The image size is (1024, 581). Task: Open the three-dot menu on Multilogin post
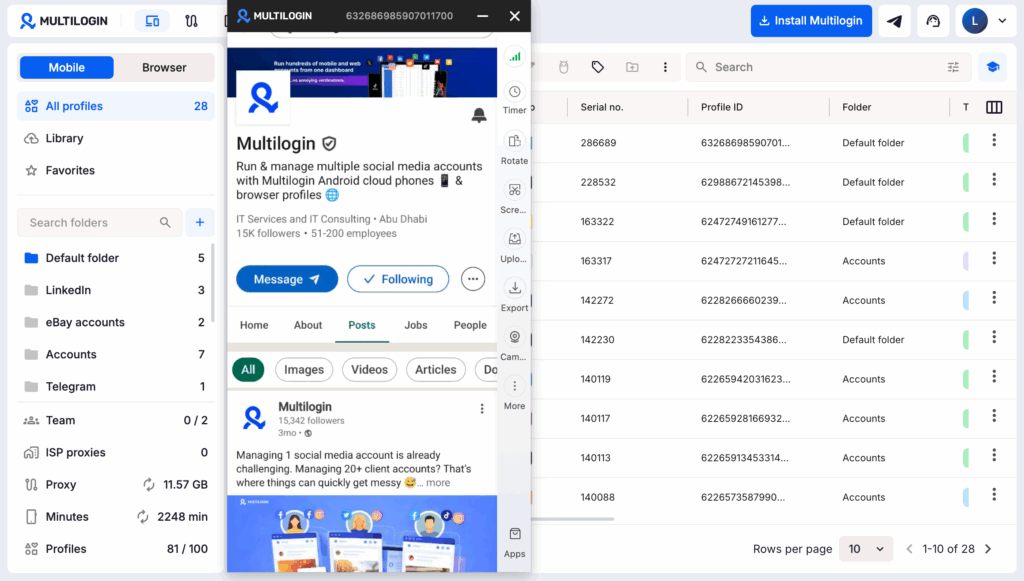coord(482,409)
